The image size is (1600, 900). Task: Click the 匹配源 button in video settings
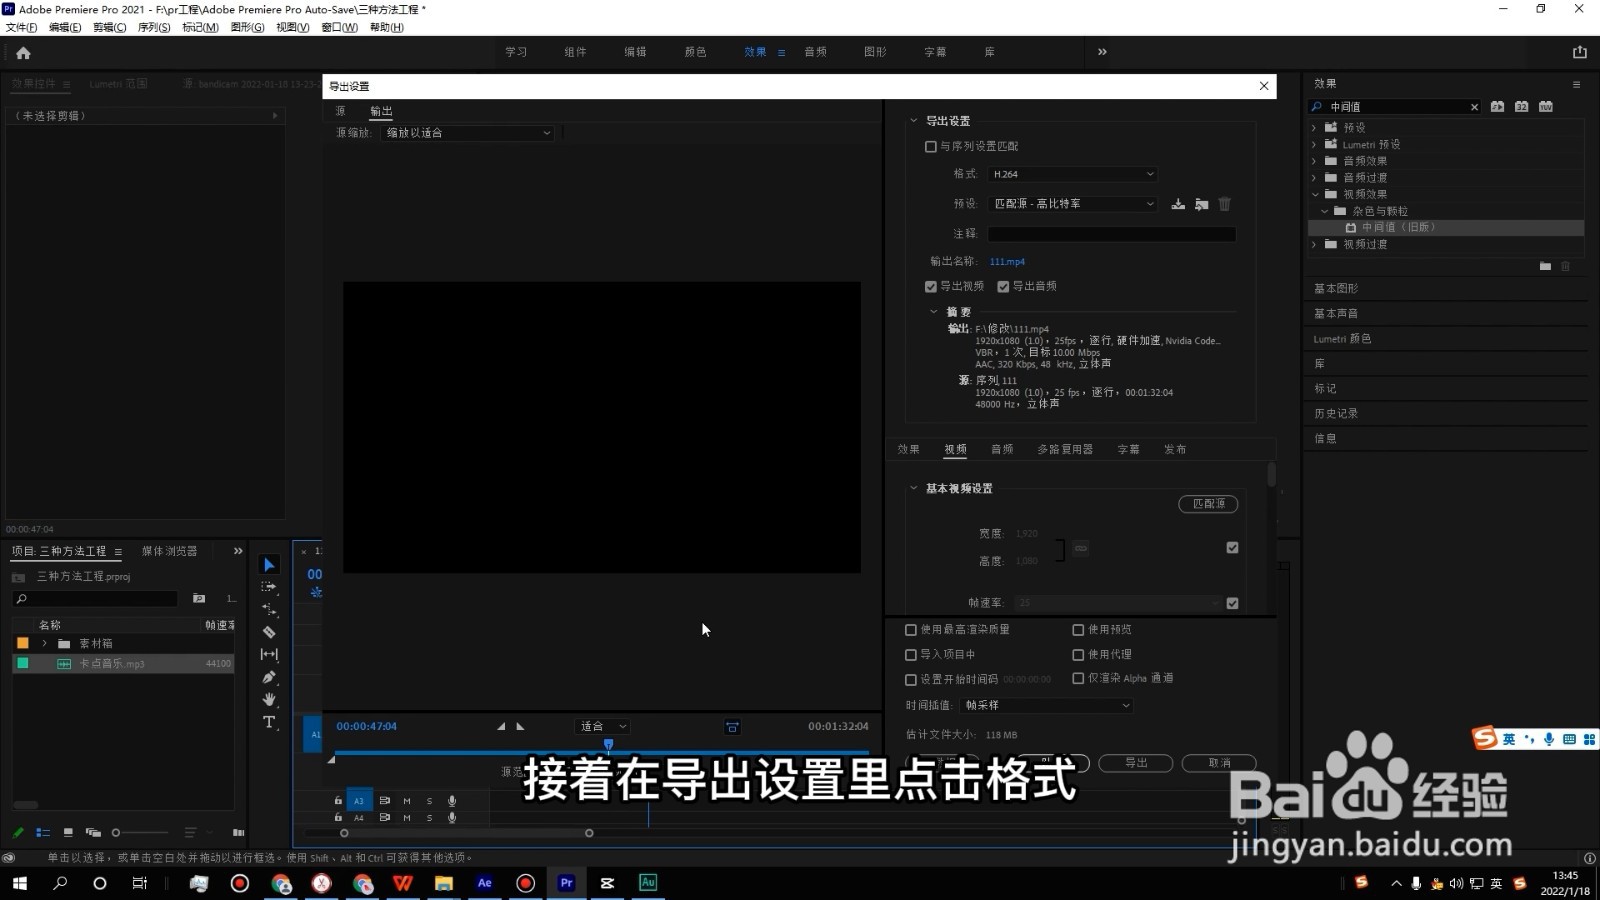tap(1208, 504)
